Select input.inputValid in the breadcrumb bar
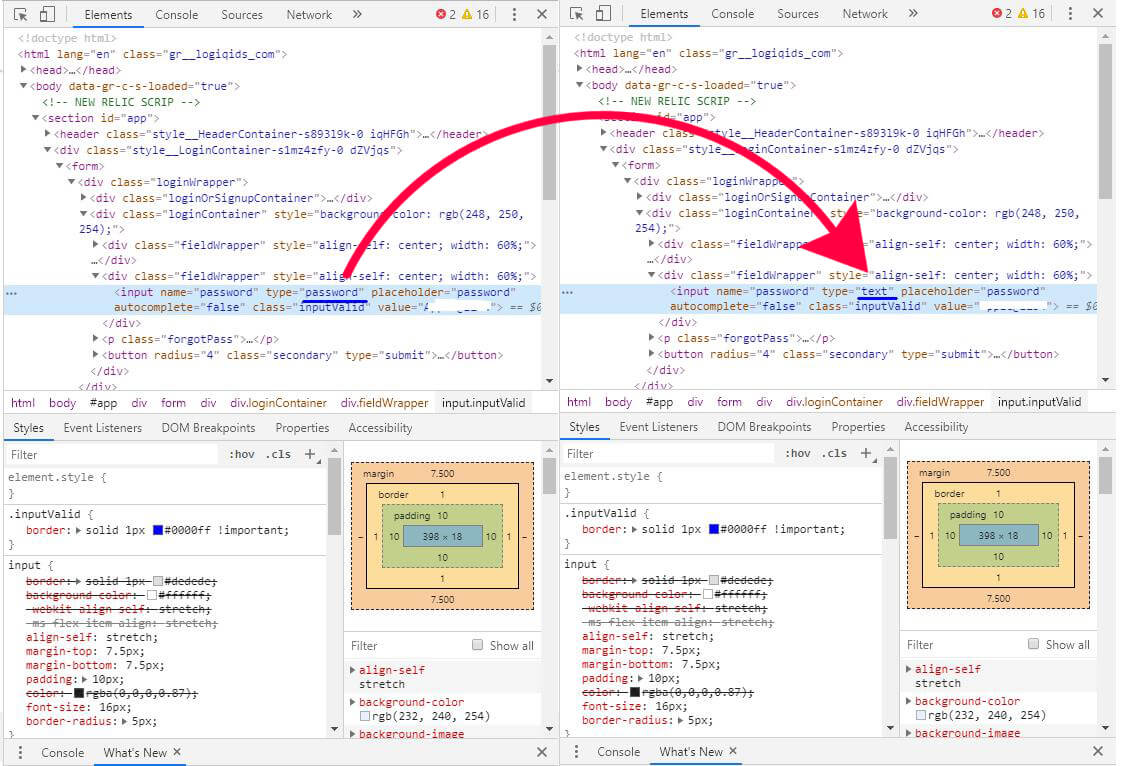 (x=485, y=402)
